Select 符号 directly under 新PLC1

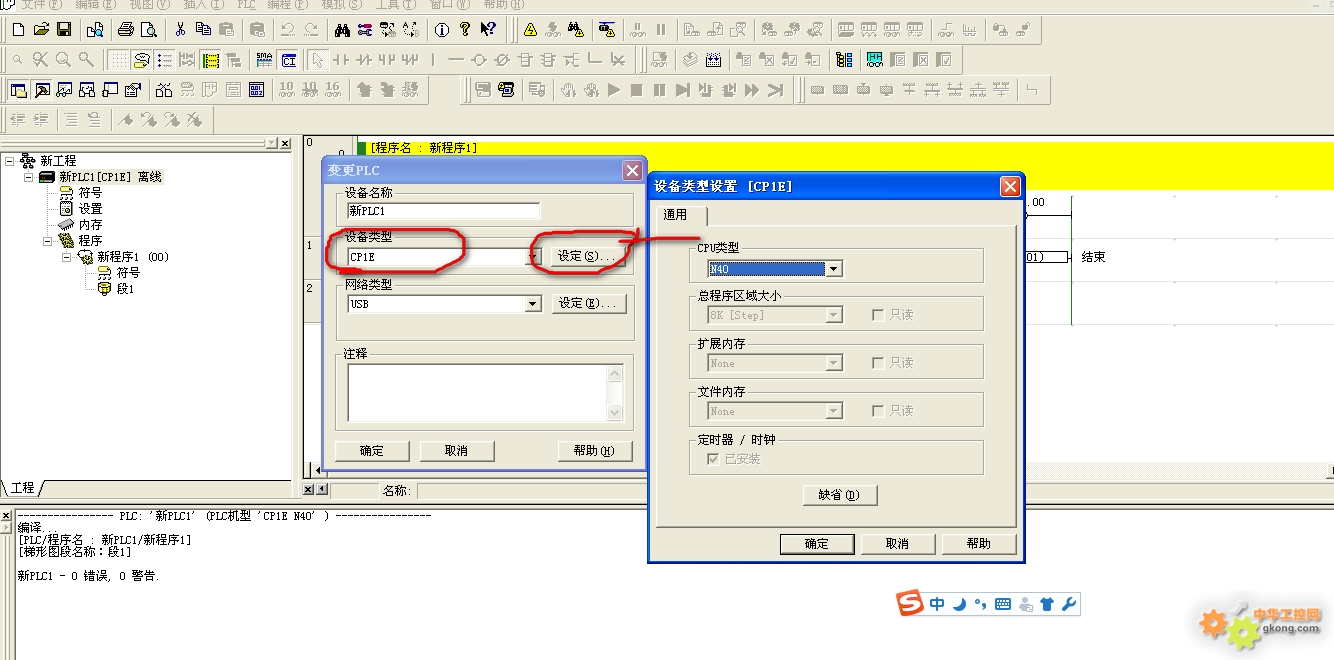click(90, 193)
